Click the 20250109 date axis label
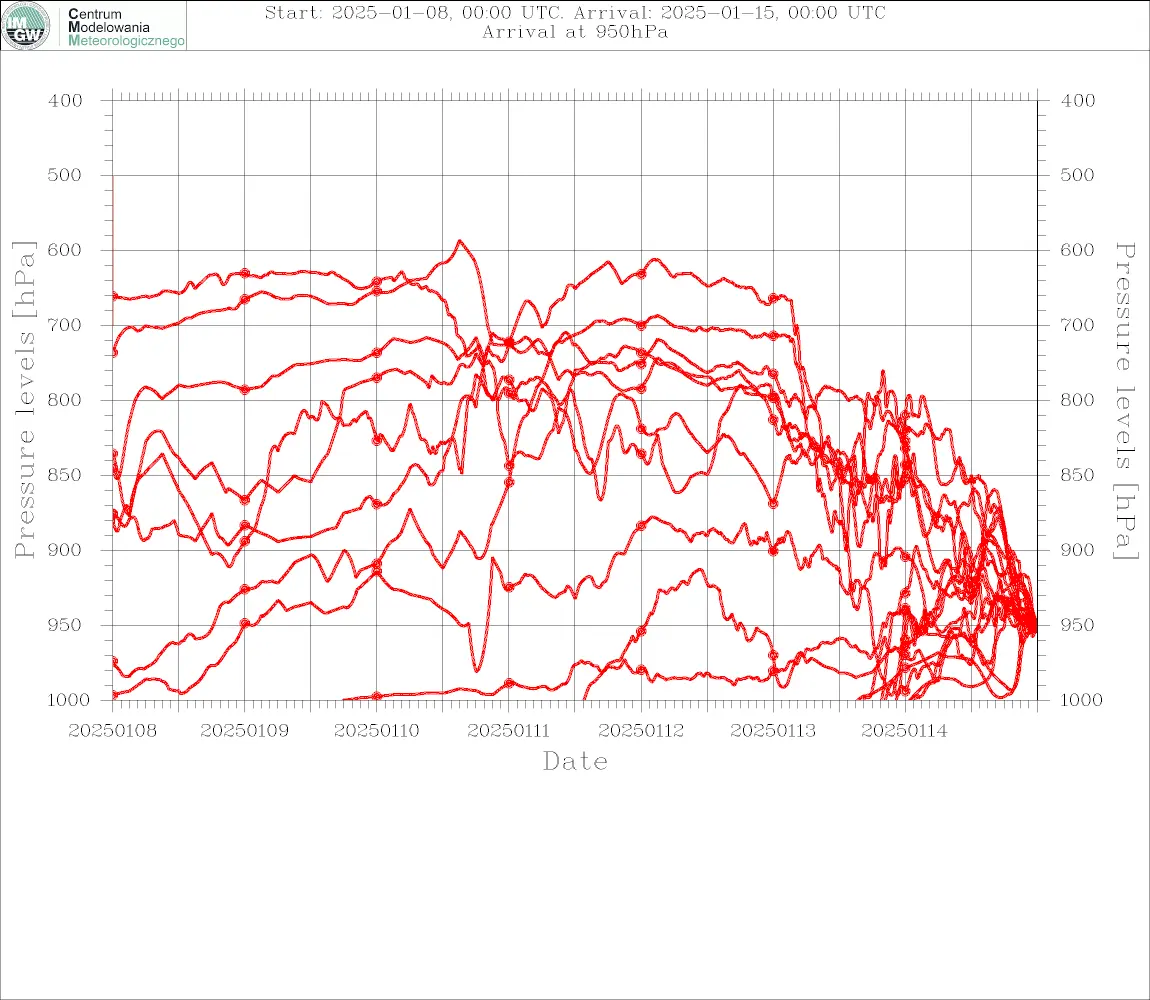The height and width of the screenshot is (1000, 1150). click(x=245, y=731)
